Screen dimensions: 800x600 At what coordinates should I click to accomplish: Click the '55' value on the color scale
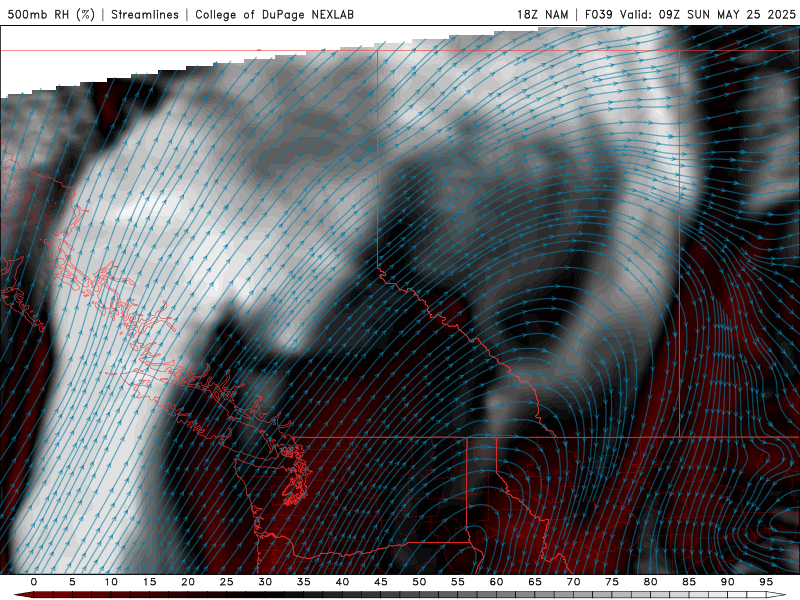click(x=458, y=582)
